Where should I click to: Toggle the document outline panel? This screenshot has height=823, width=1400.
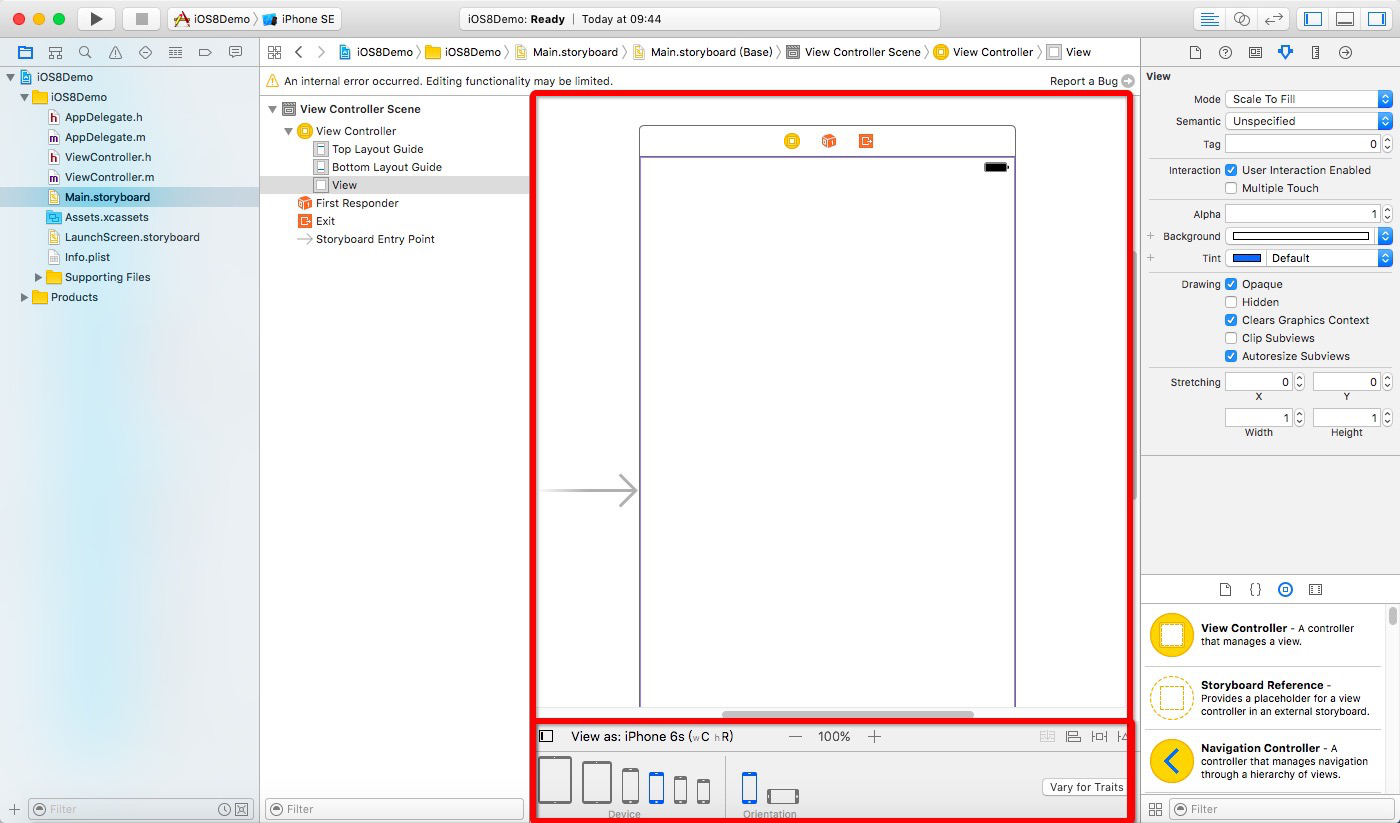(x=546, y=736)
